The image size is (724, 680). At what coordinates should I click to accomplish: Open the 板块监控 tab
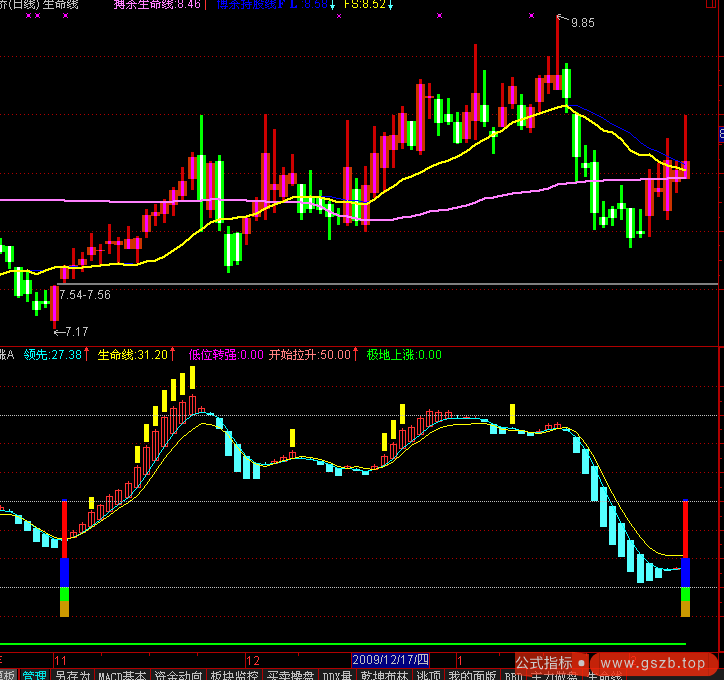[x=235, y=675]
